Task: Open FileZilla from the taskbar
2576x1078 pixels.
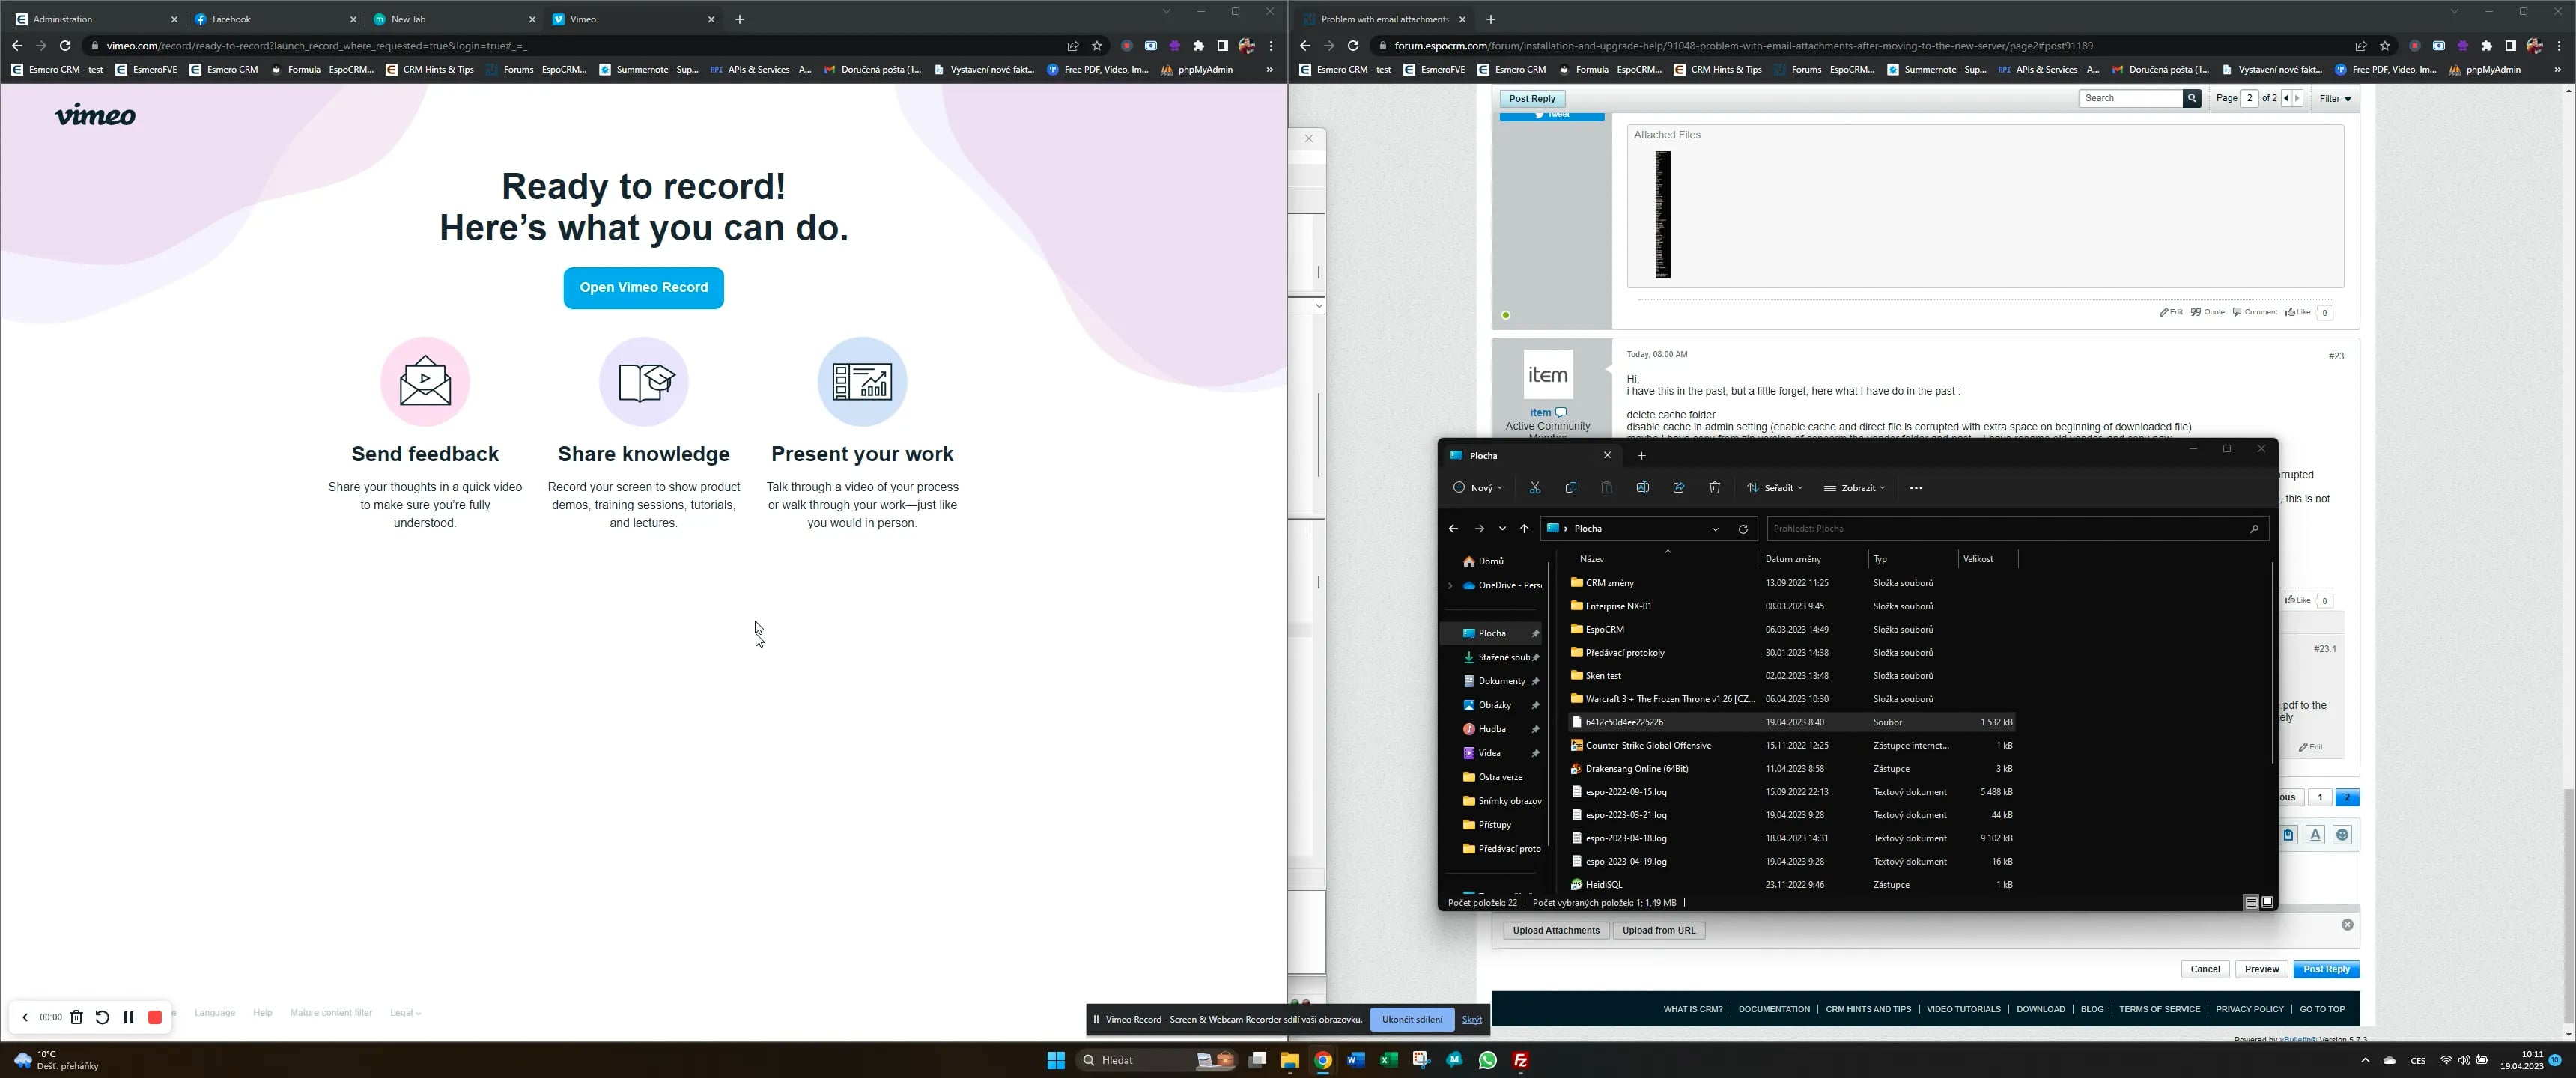Action: [1520, 1060]
